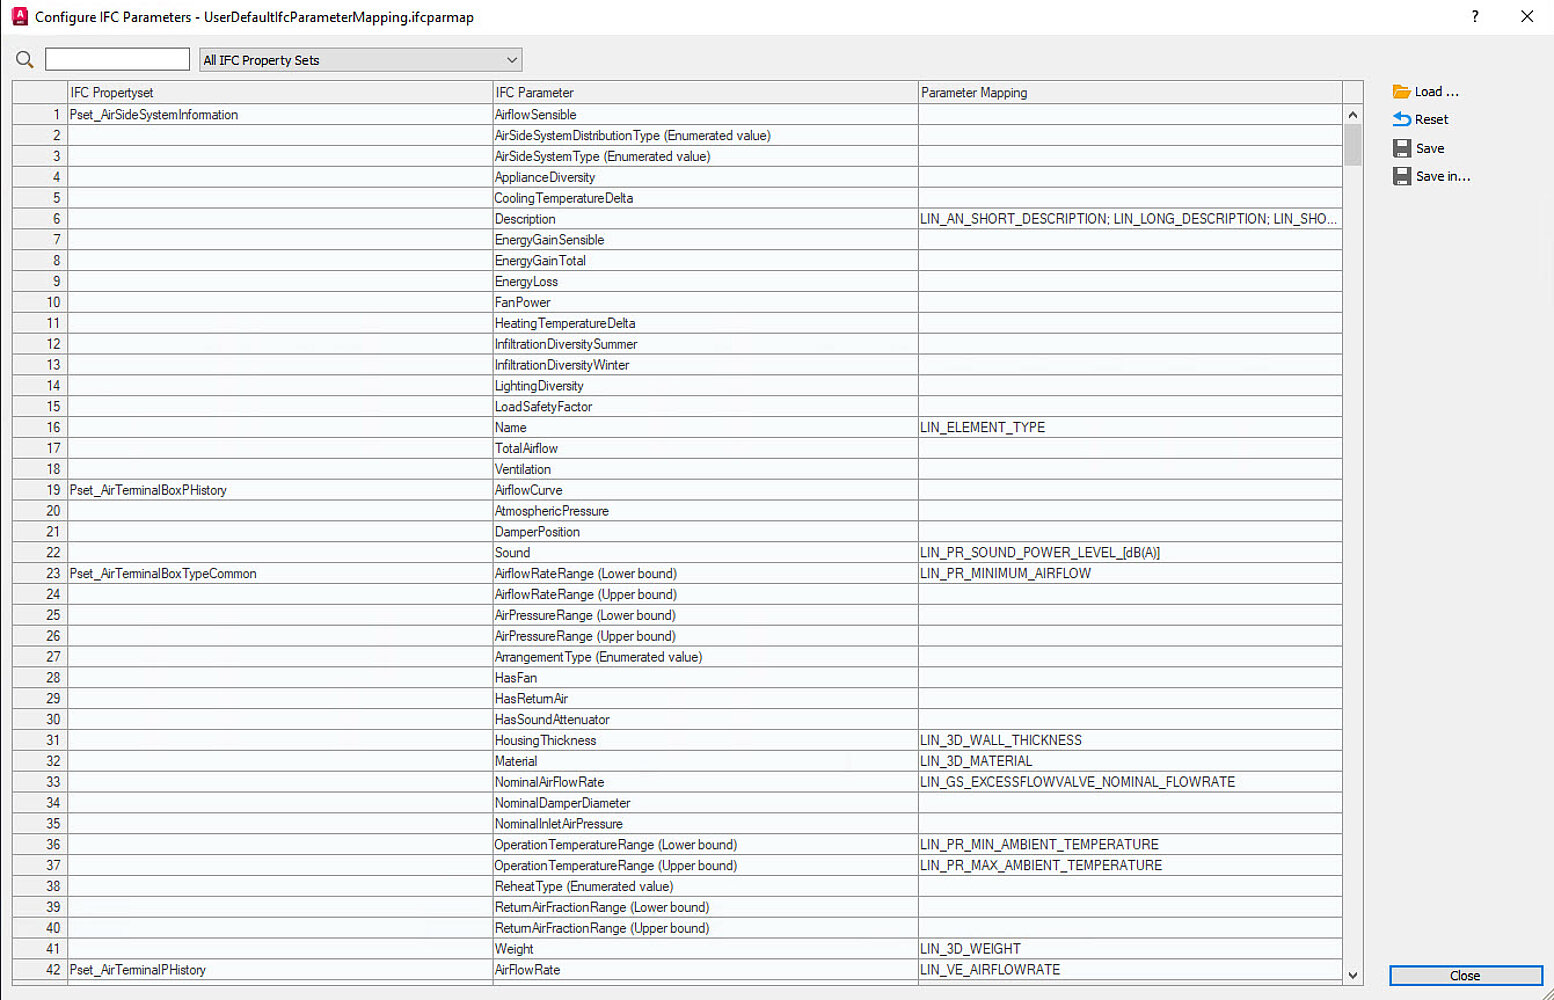
Task: Click the Reset button label
Action: [1431, 120]
